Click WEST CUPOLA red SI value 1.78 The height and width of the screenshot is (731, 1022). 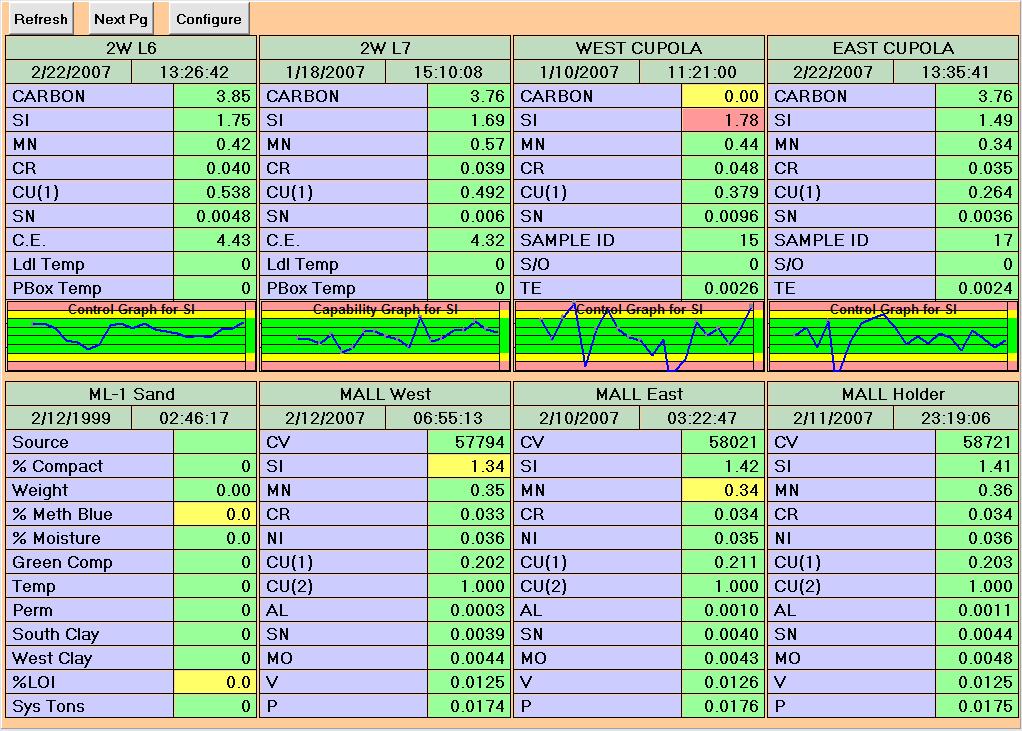pos(723,121)
